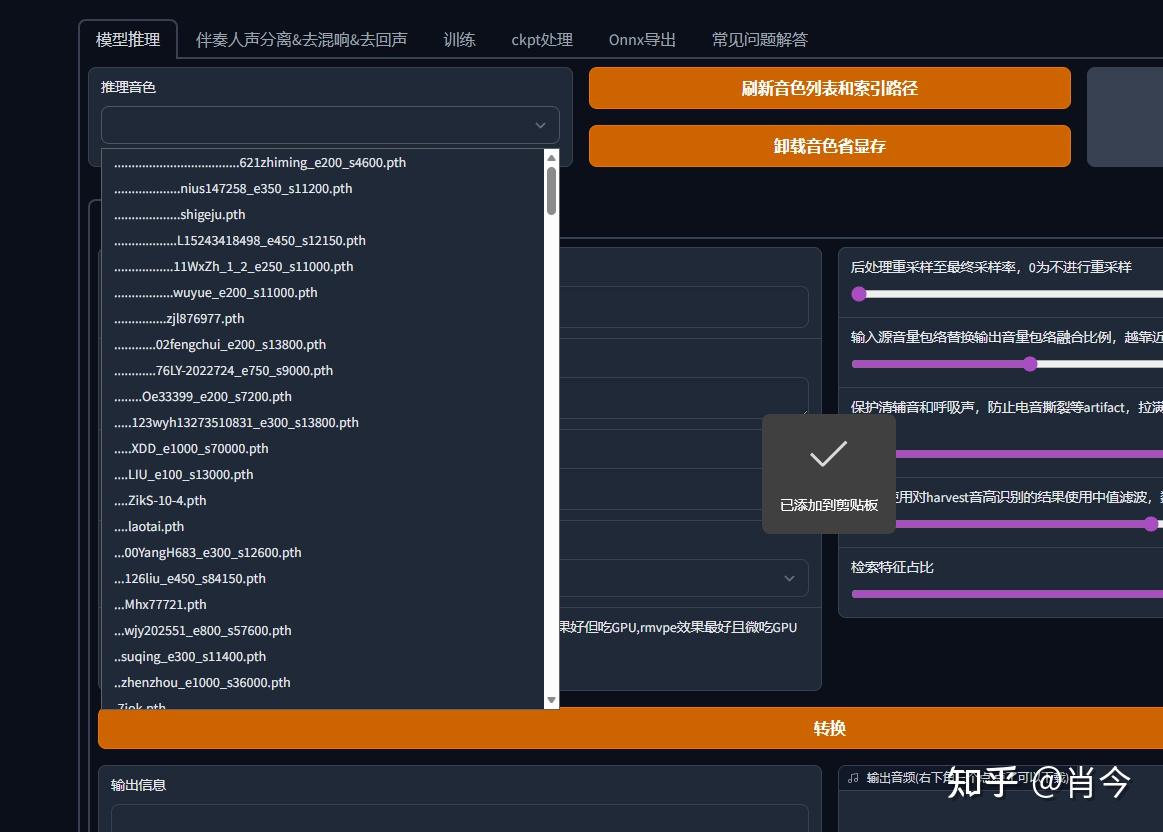Click 卸载音色省显存 button
This screenshot has height=832, width=1163.
(x=829, y=146)
